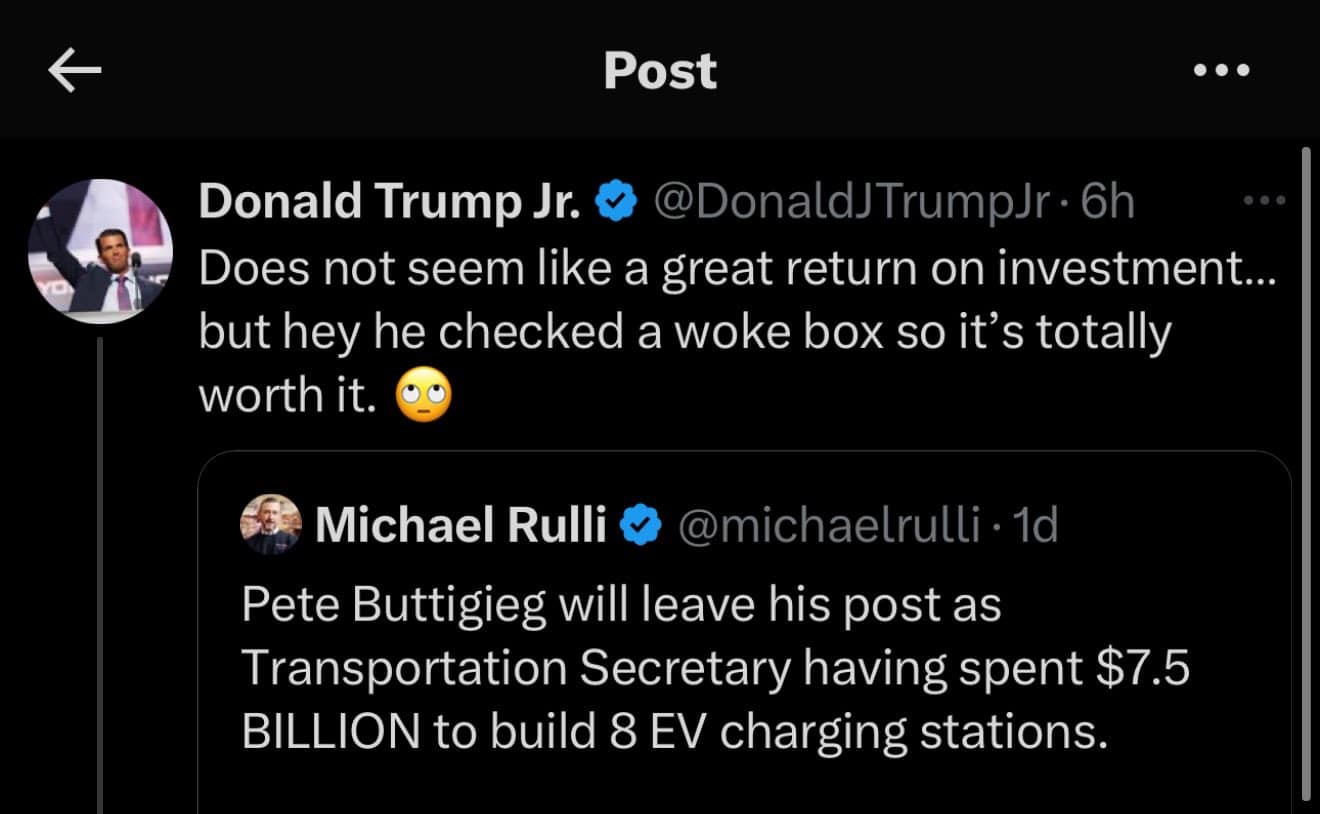Open the header three-dot options menu
Screen dimensions: 1320x814
click(x=1222, y=71)
